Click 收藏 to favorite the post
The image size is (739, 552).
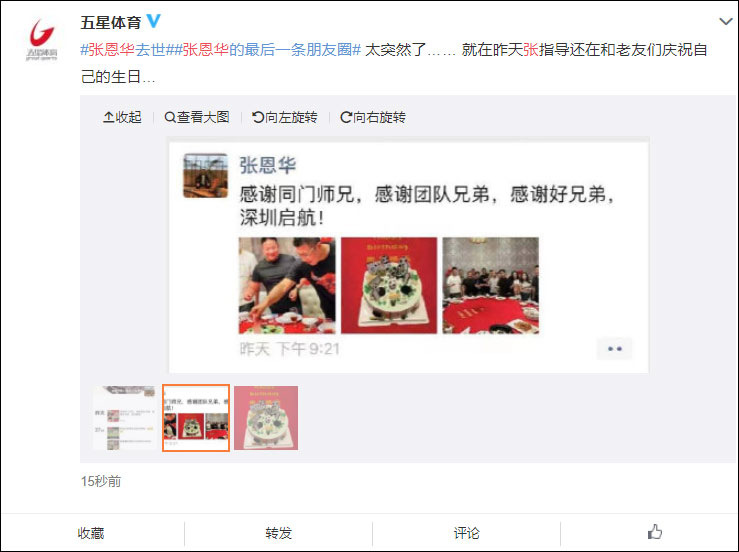click(91, 533)
